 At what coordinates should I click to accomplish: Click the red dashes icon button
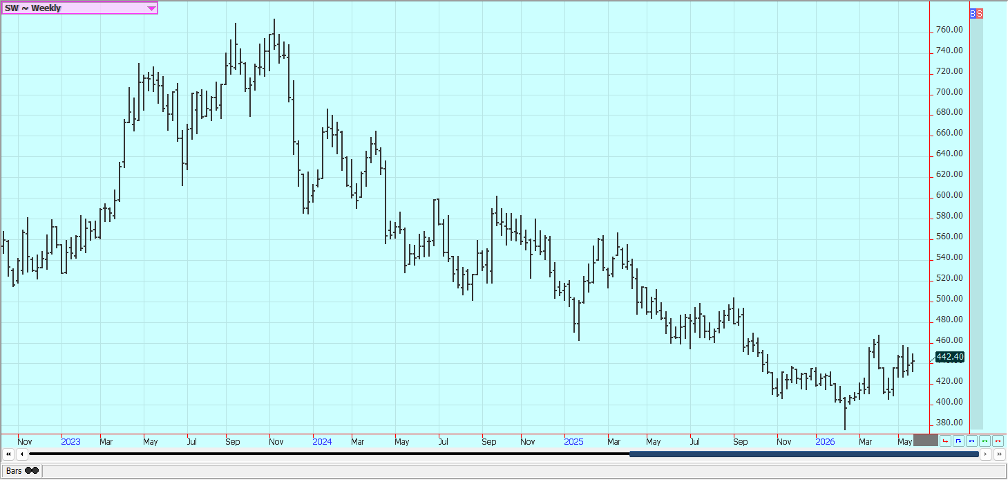[998, 441]
